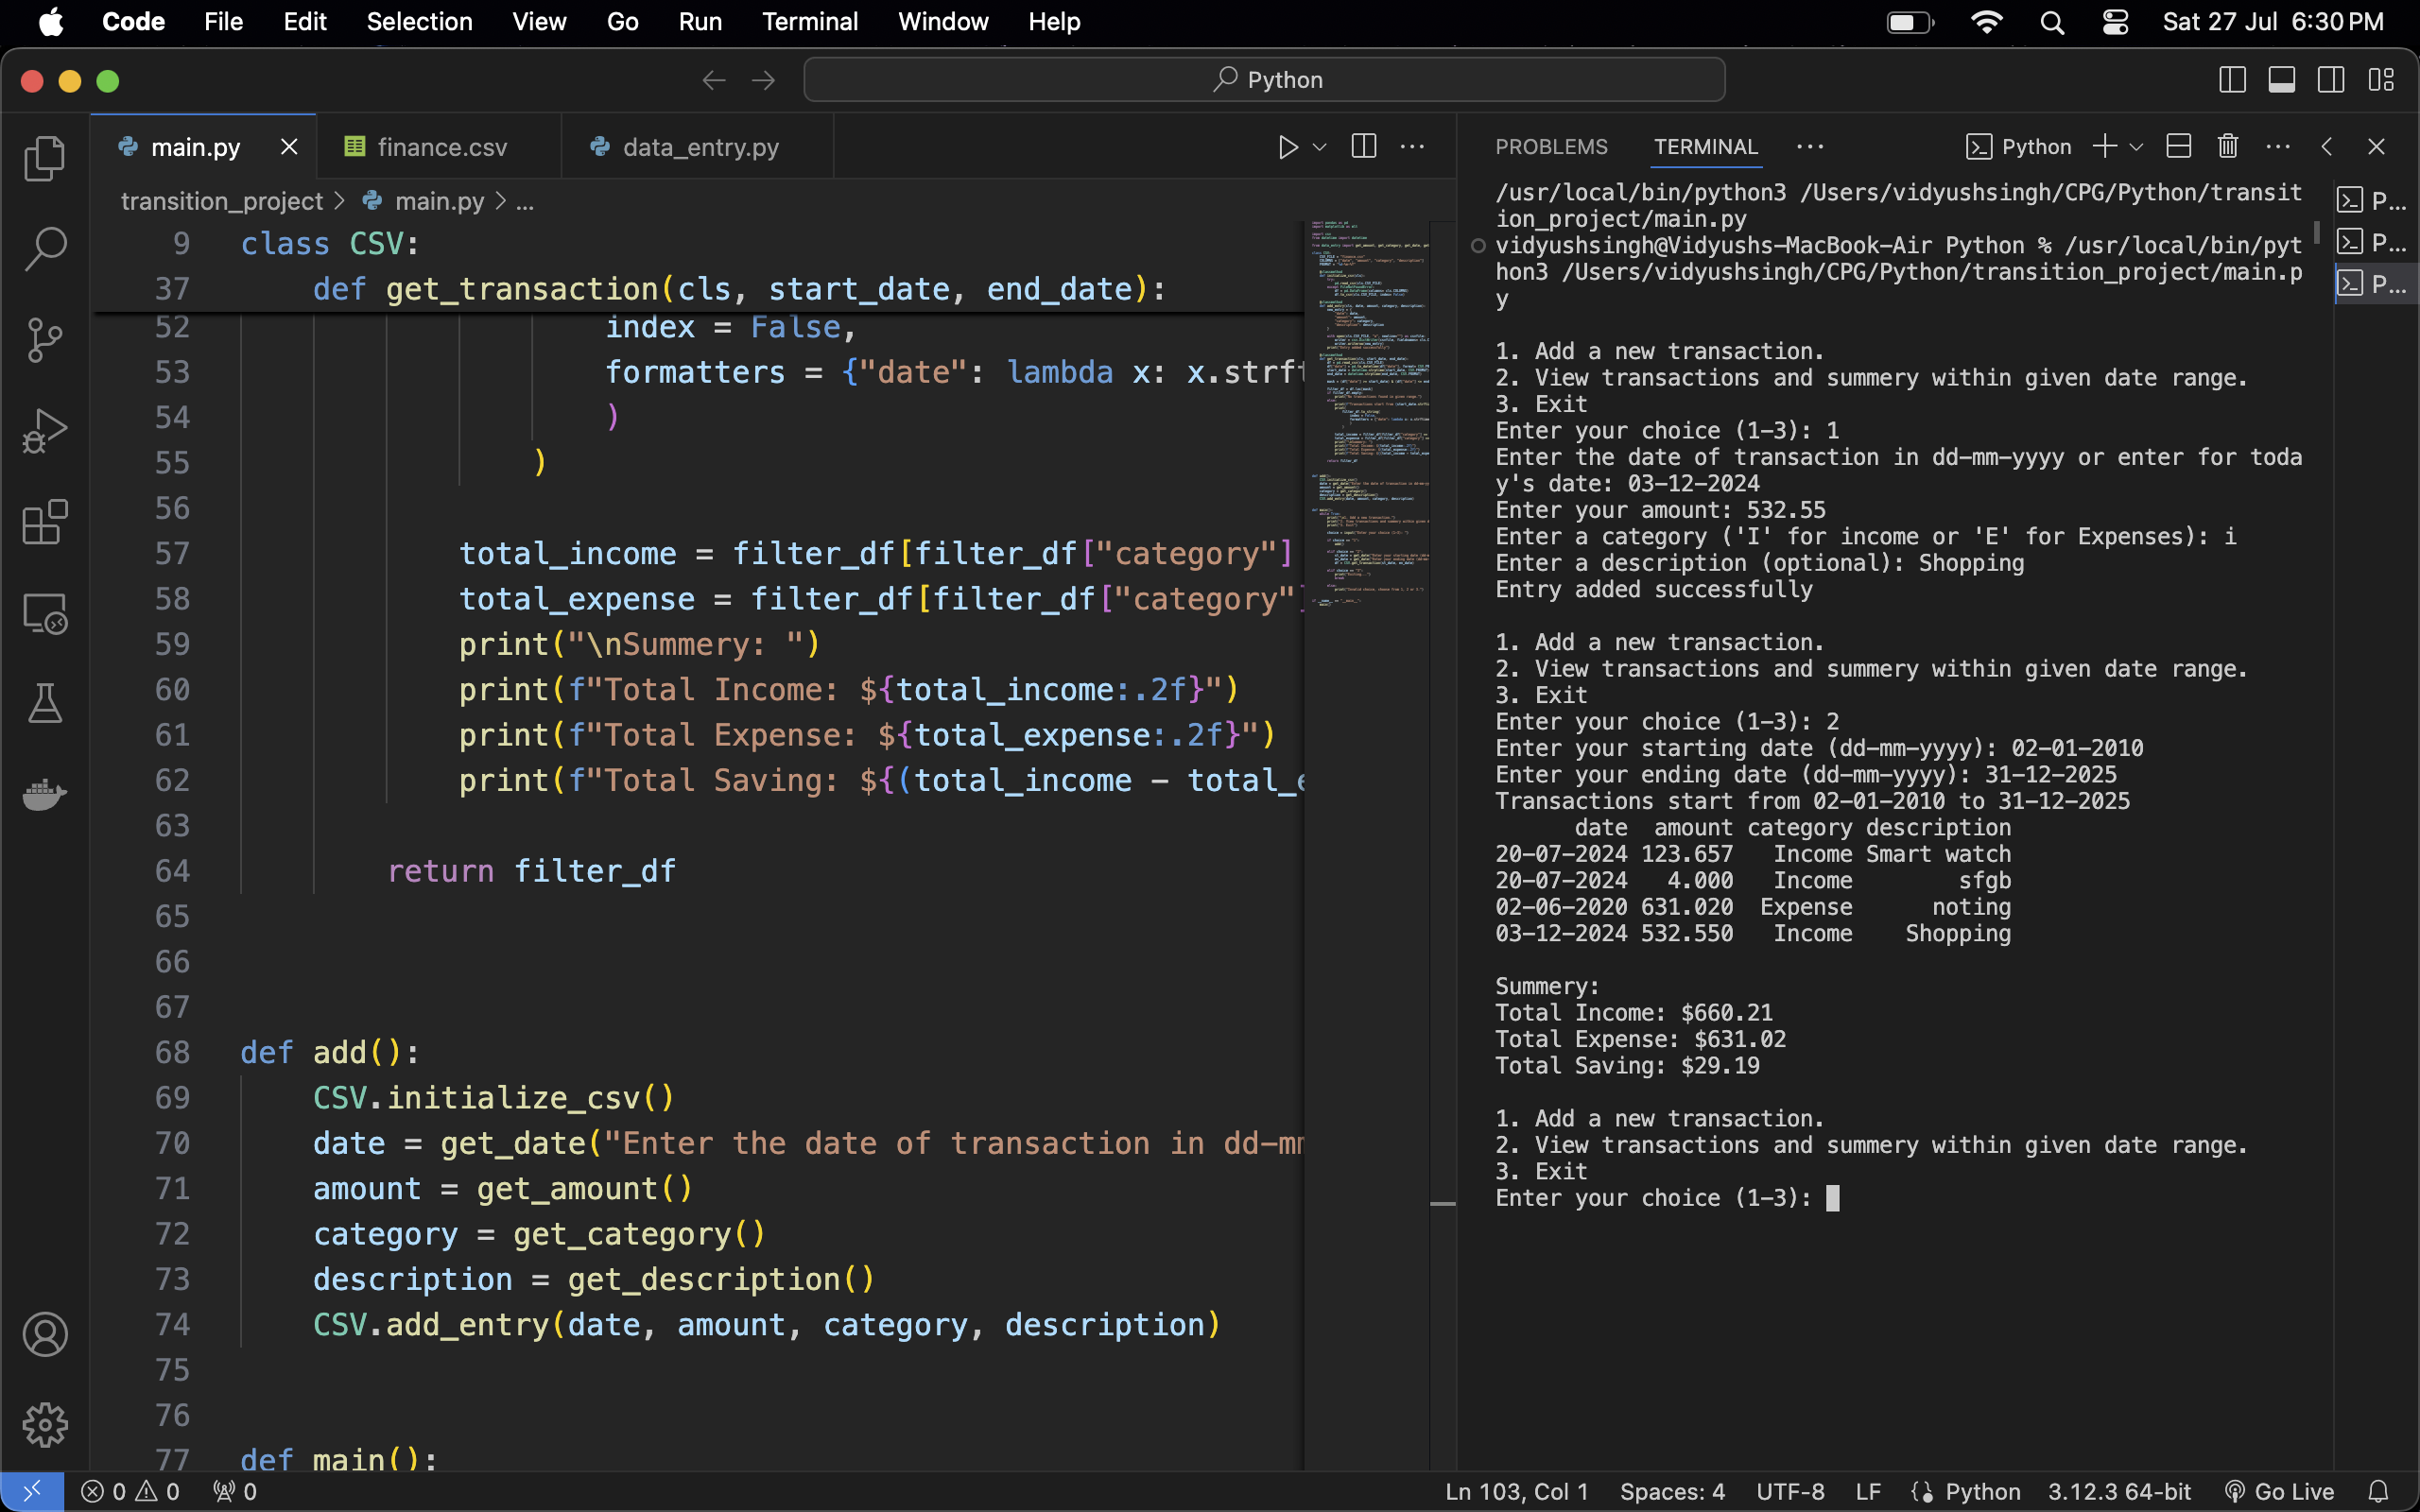
Task: Open the Terminal menu in menu bar
Action: [809, 21]
